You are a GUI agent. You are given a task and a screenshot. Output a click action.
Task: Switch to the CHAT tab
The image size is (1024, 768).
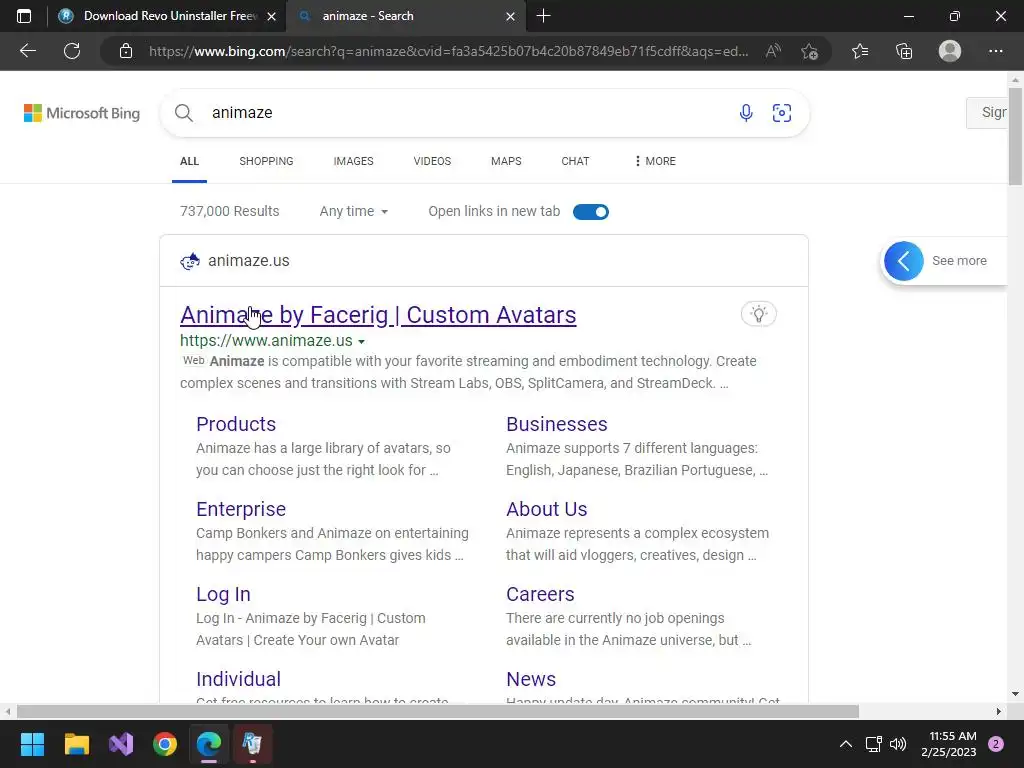pos(575,161)
